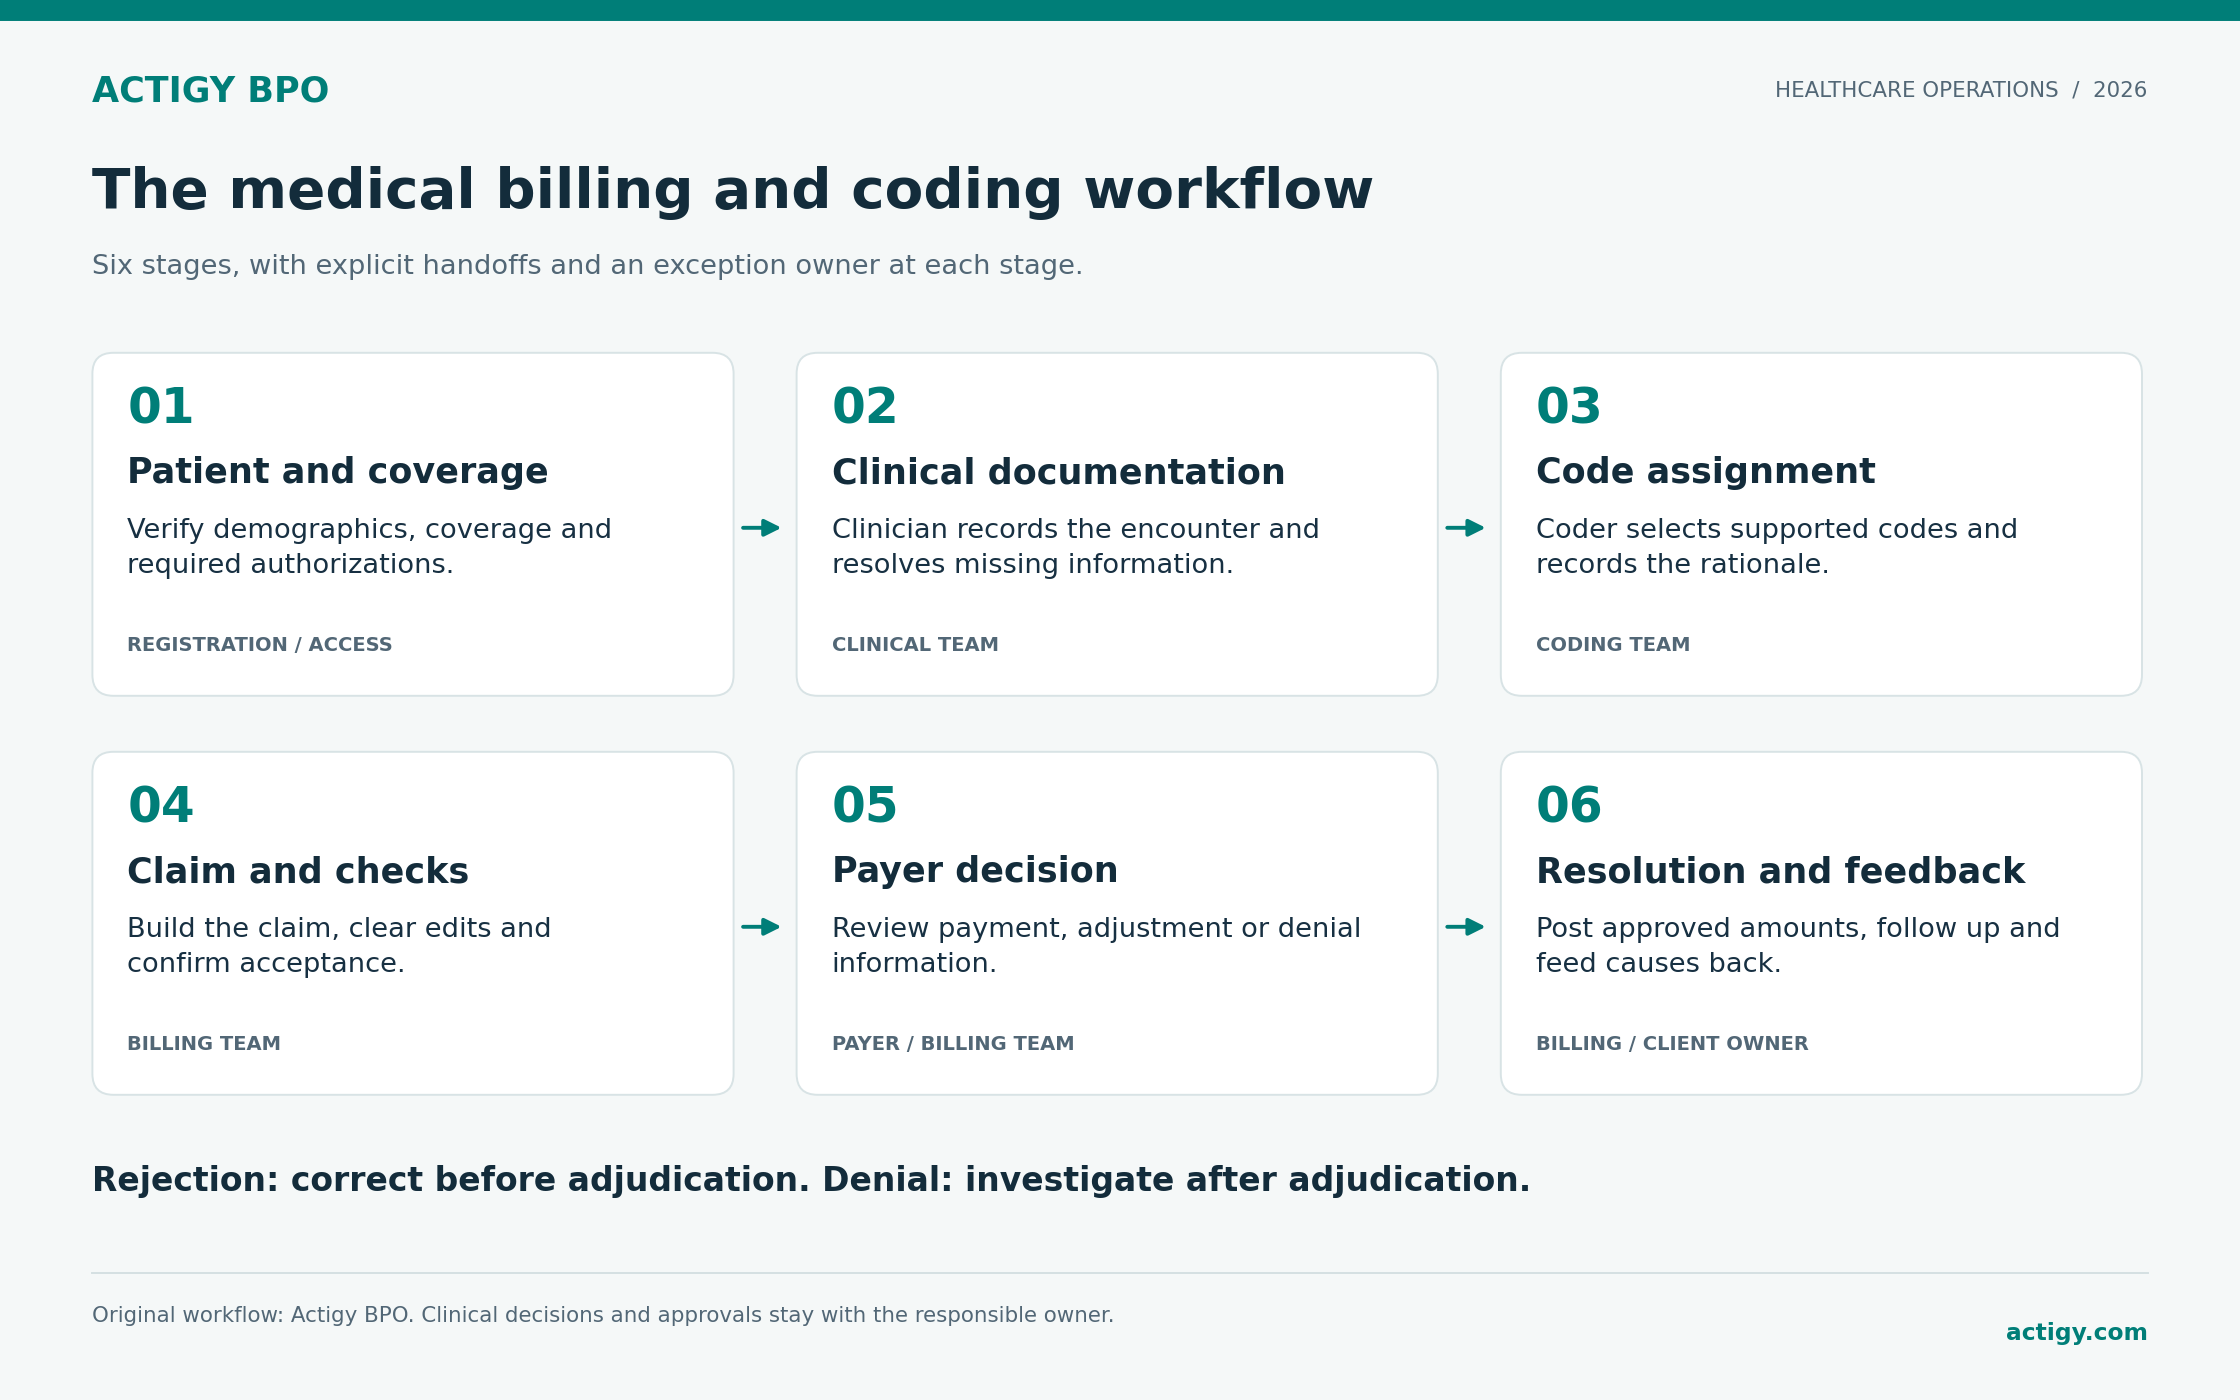The height and width of the screenshot is (1400, 2240).
Task: Click the arrow between stage 05 and 06
Action: click(x=1464, y=927)
